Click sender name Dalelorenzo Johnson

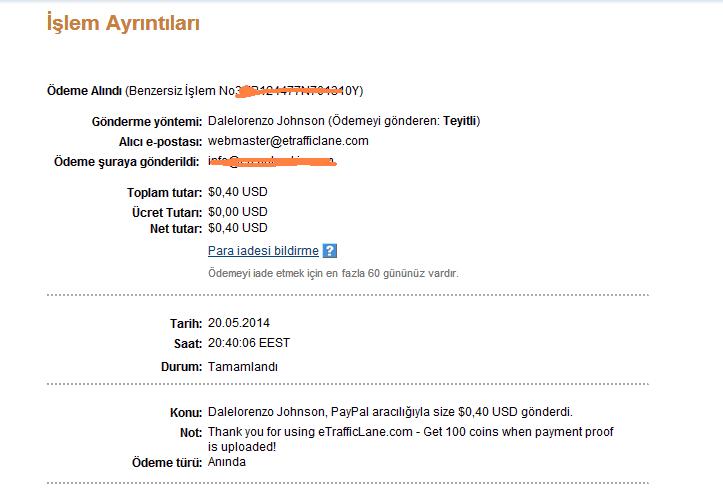[266, 121]
